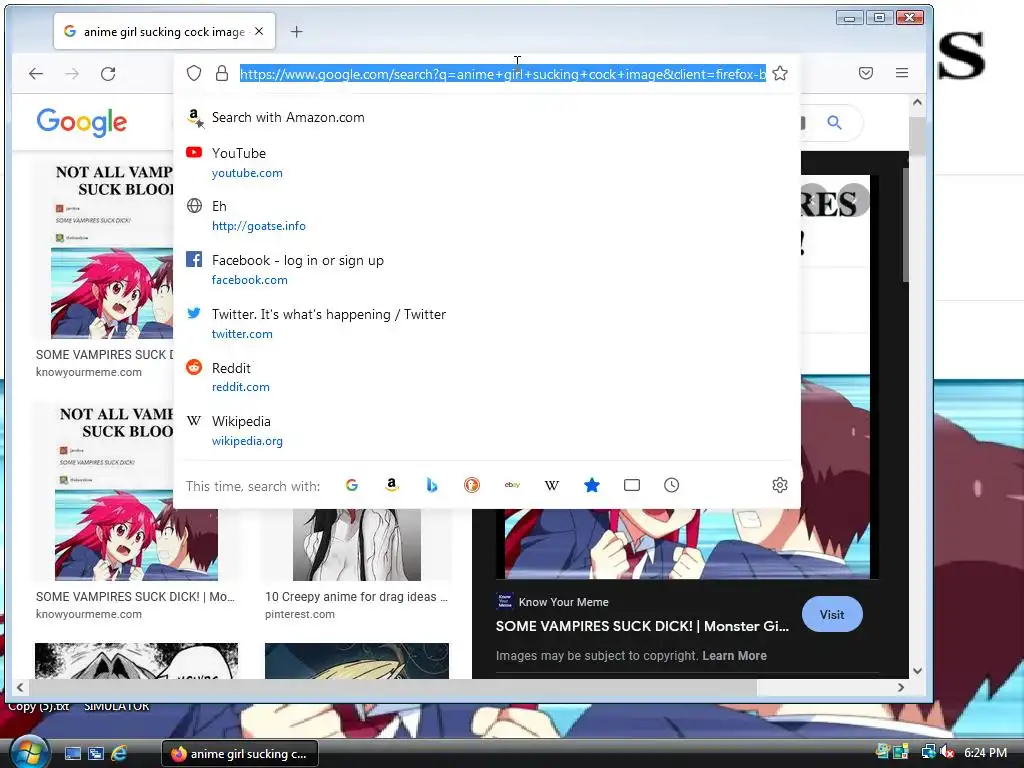1024x768 pixels.
Task: Go back to the previous page
Action: pyautogui.click(x=36, y=74)
